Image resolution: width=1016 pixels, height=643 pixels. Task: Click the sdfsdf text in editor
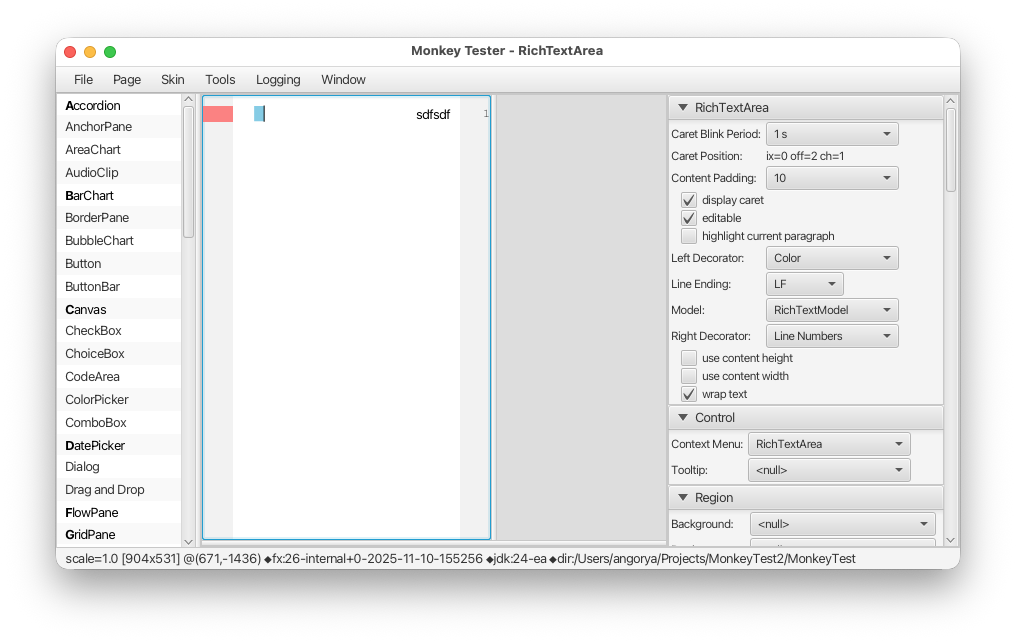point(433,115)
